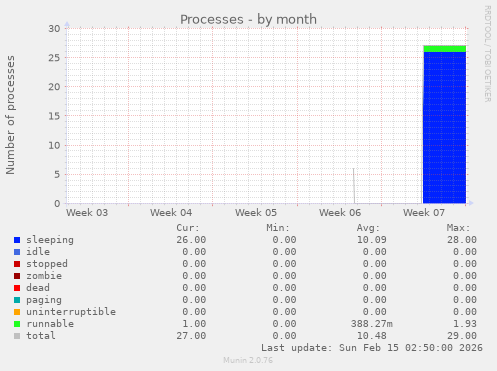The width and height of the screenshot is (497, 371).
Task: Select the 'uninterruptible' legend label
Action: [x=71, y=312]
